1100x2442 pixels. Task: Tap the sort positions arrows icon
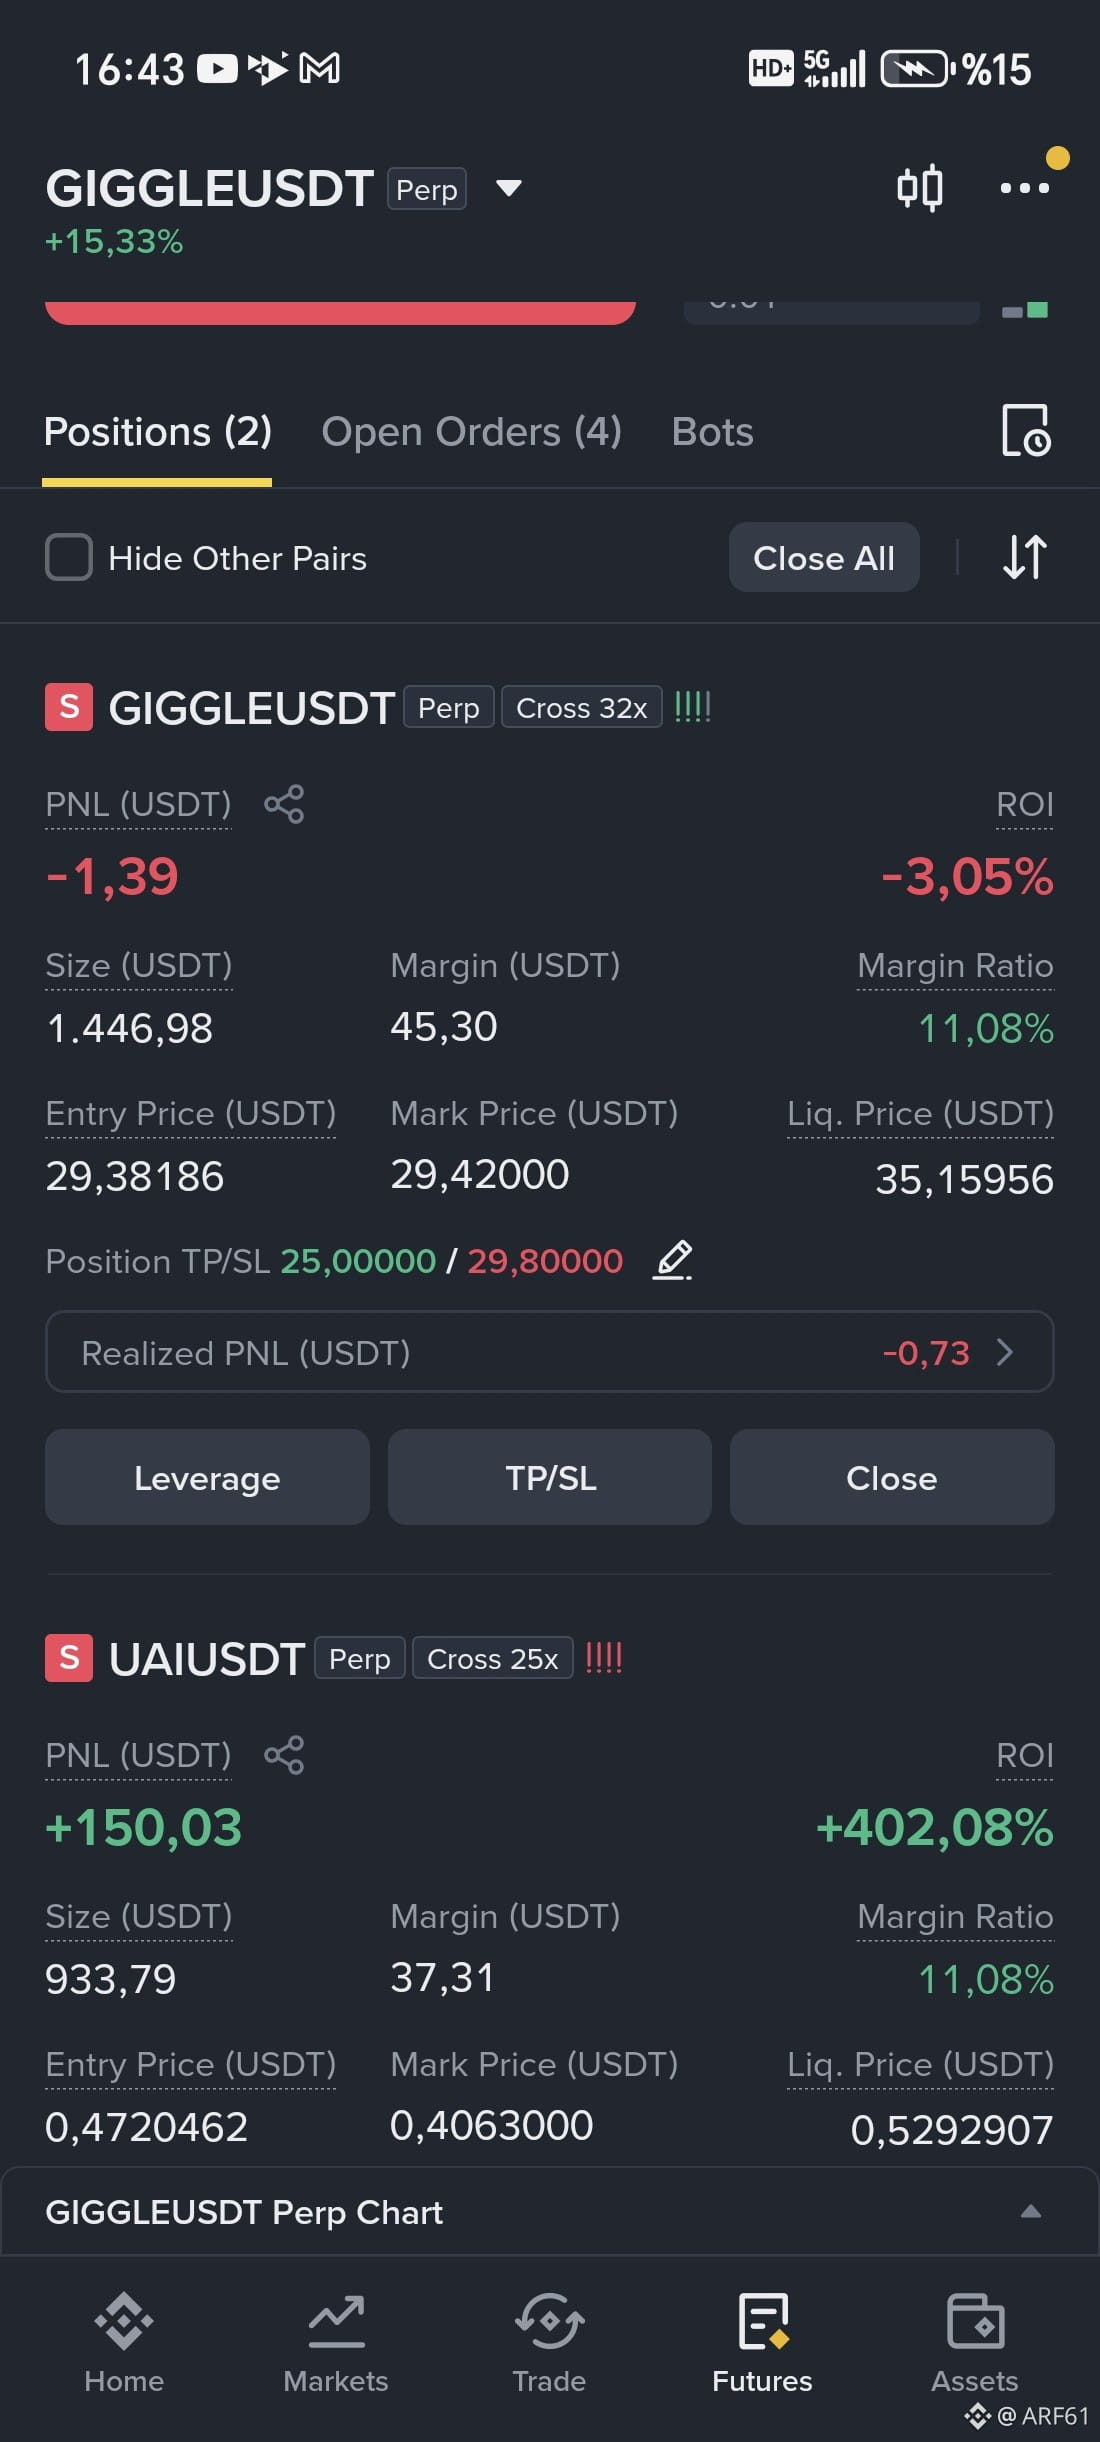point(1025,557)
